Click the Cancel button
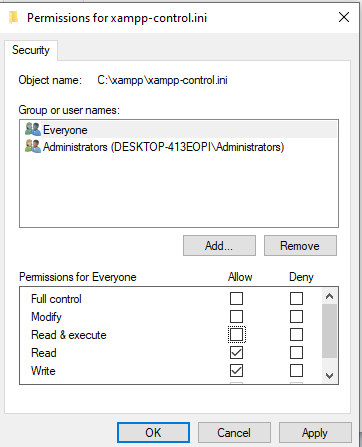The image size is (362, 447). [x=234, y=433]
